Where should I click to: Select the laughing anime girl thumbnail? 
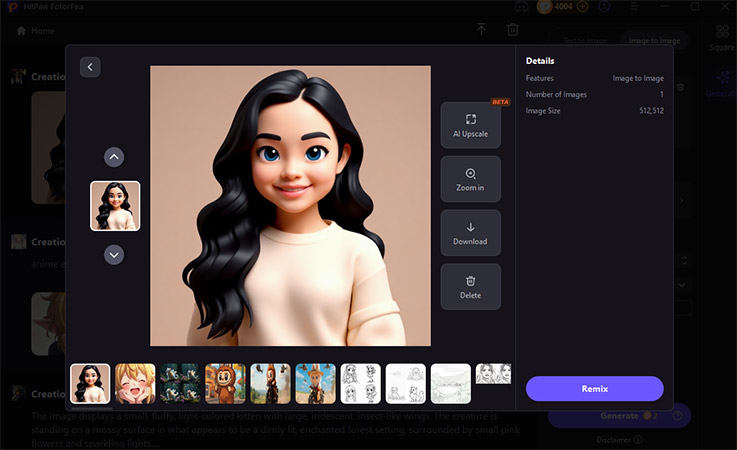click(135, 383)
